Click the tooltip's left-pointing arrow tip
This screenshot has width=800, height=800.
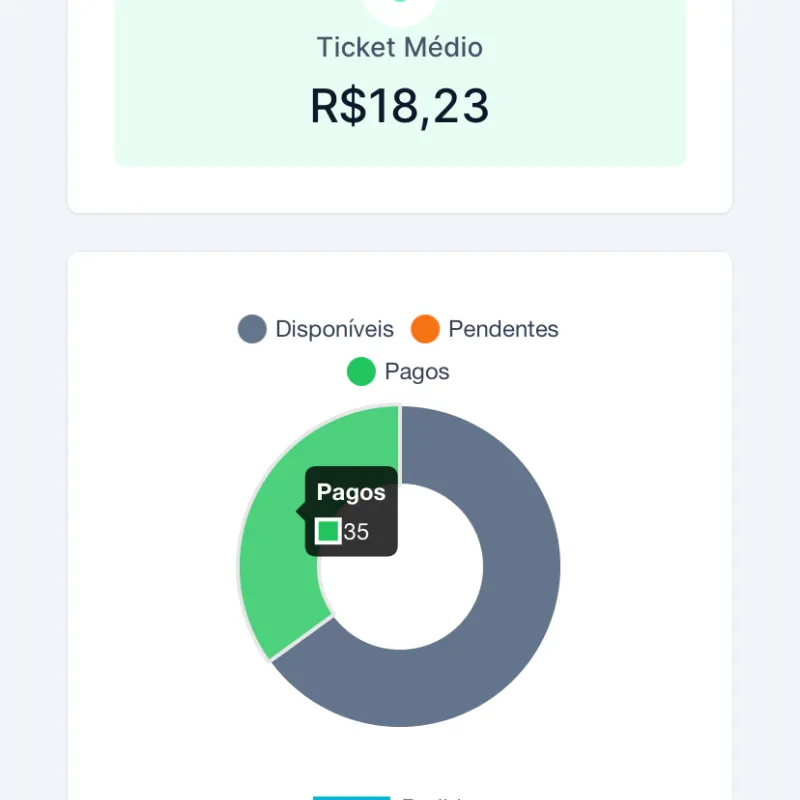click(x=300, y=511)
